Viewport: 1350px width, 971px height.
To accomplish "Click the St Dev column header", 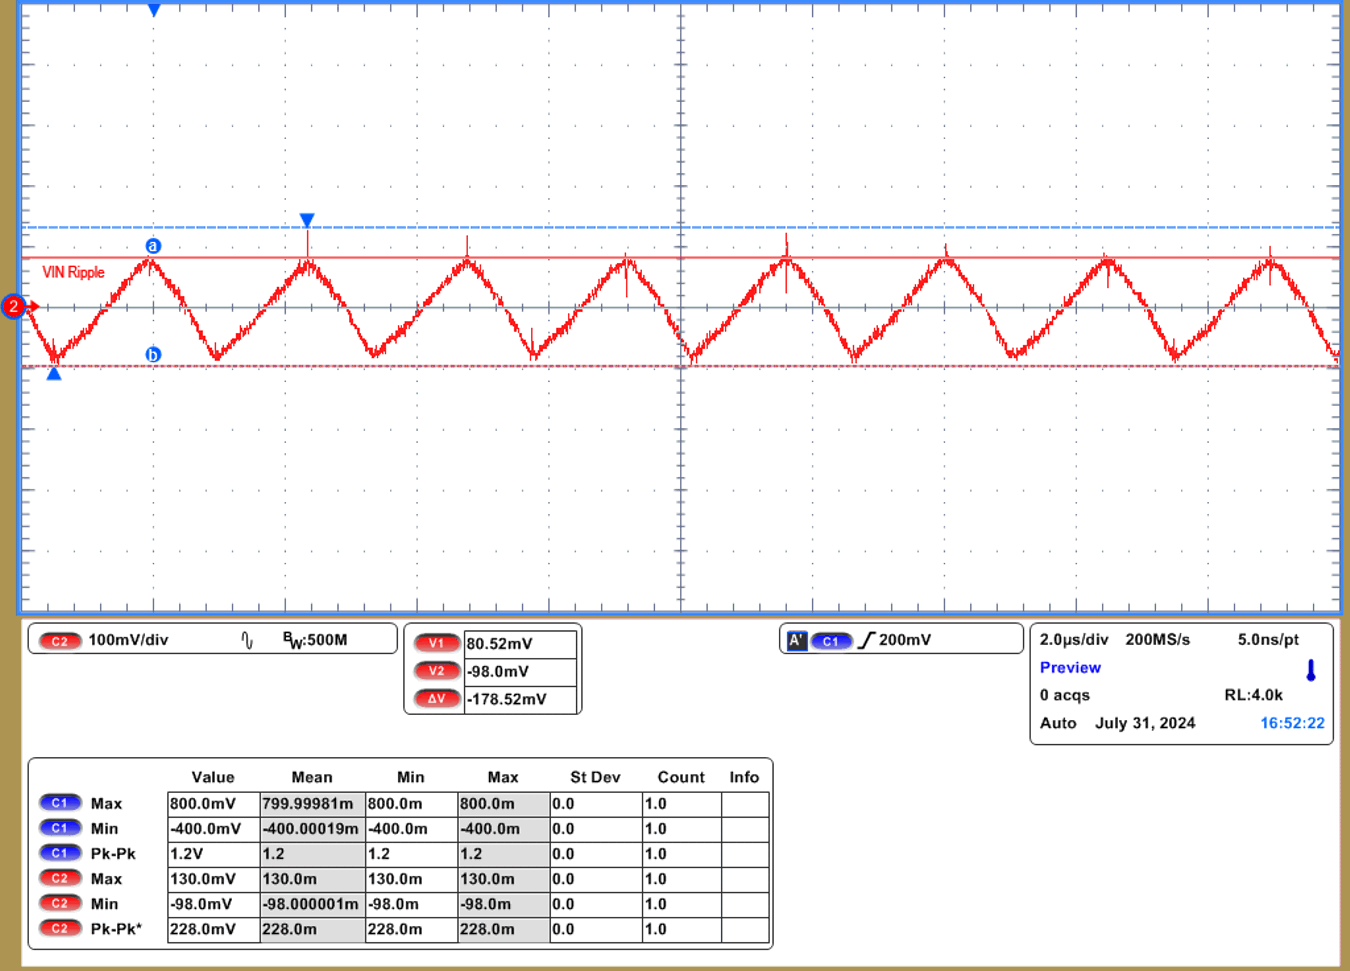I will [595, 777].
